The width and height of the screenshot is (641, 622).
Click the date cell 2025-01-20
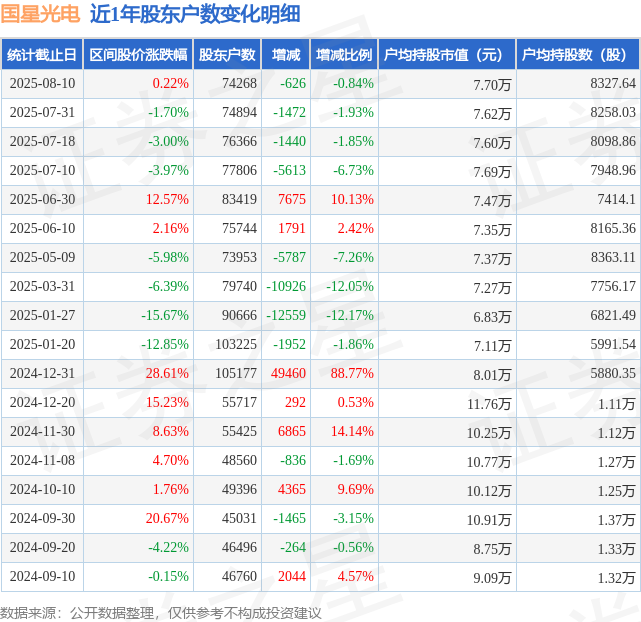coord(43,345)
